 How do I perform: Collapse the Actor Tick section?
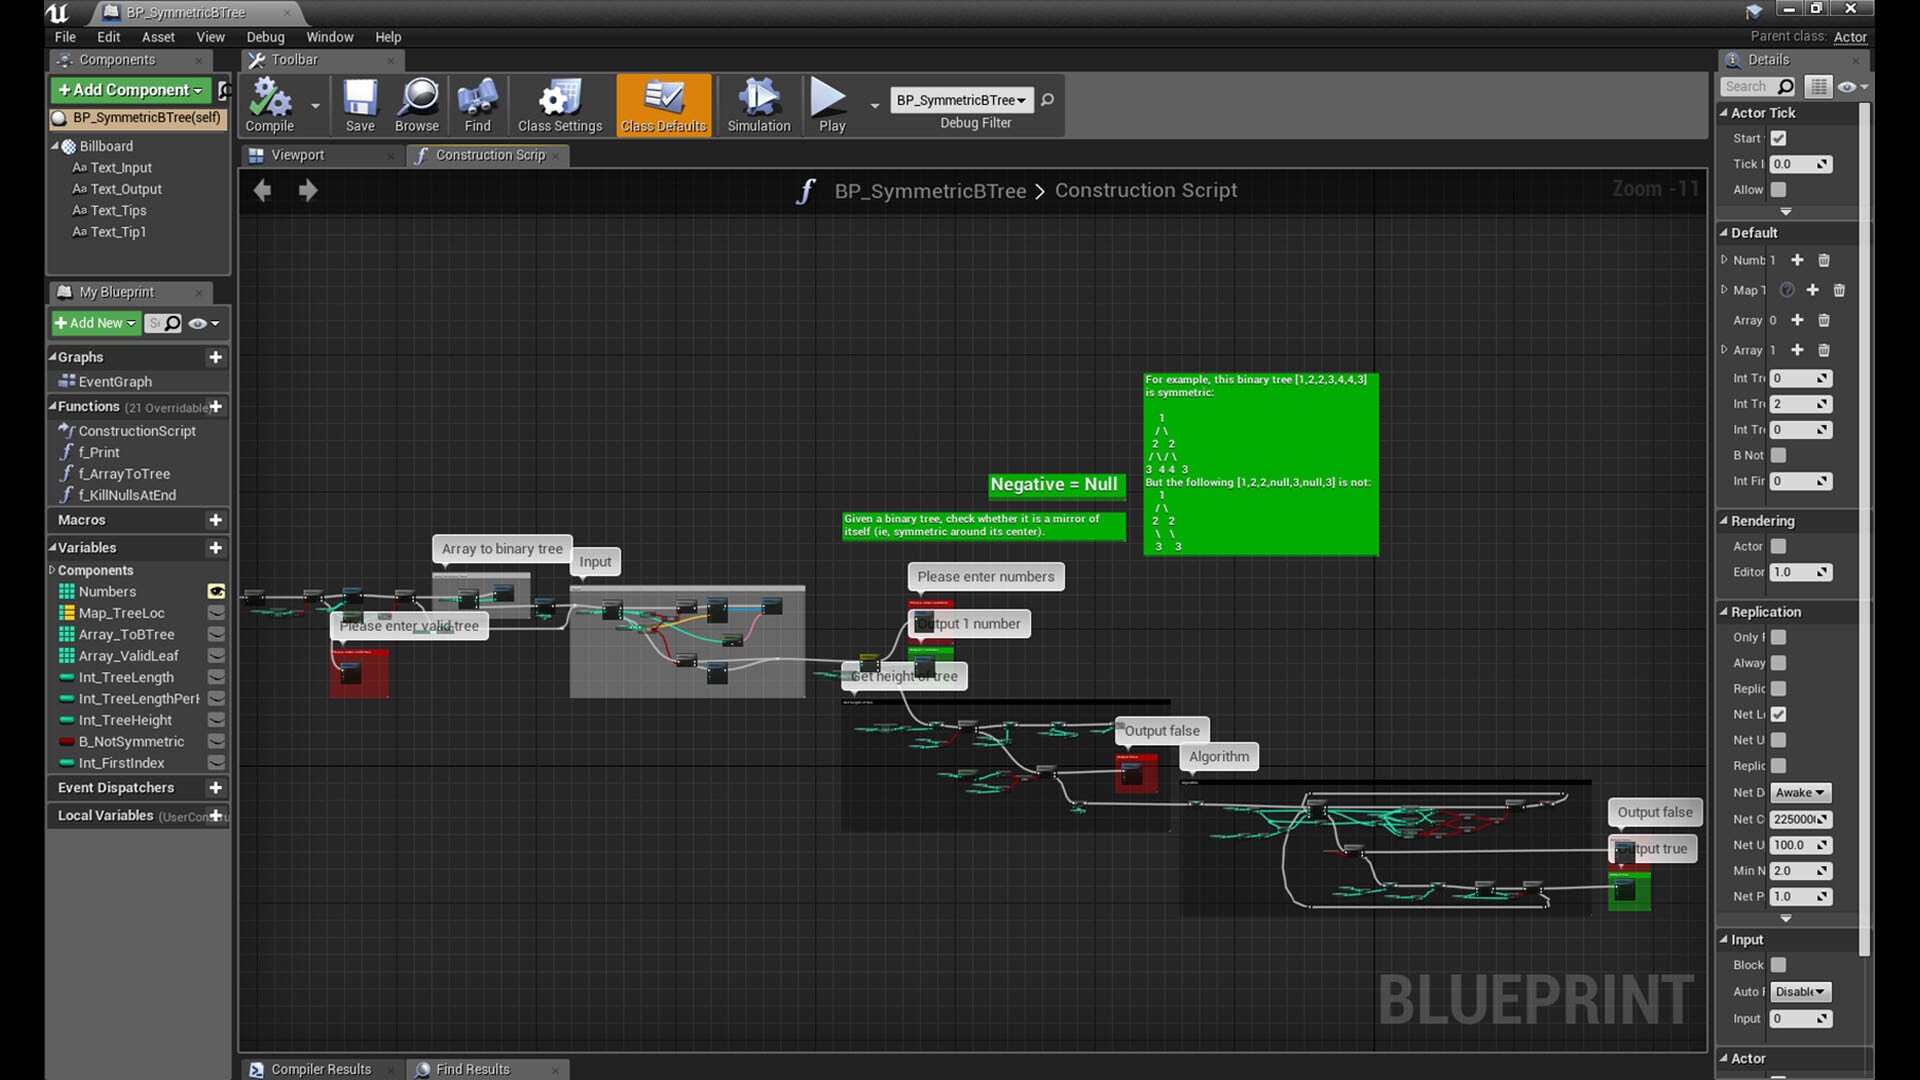1725,113
